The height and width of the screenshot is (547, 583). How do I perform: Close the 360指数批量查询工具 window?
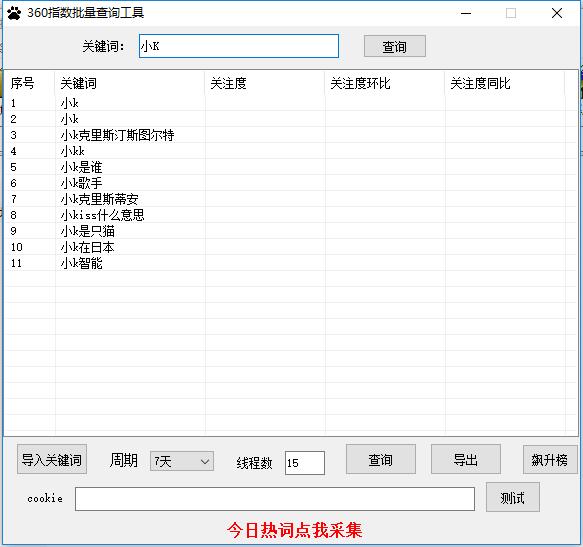point(557,13)
